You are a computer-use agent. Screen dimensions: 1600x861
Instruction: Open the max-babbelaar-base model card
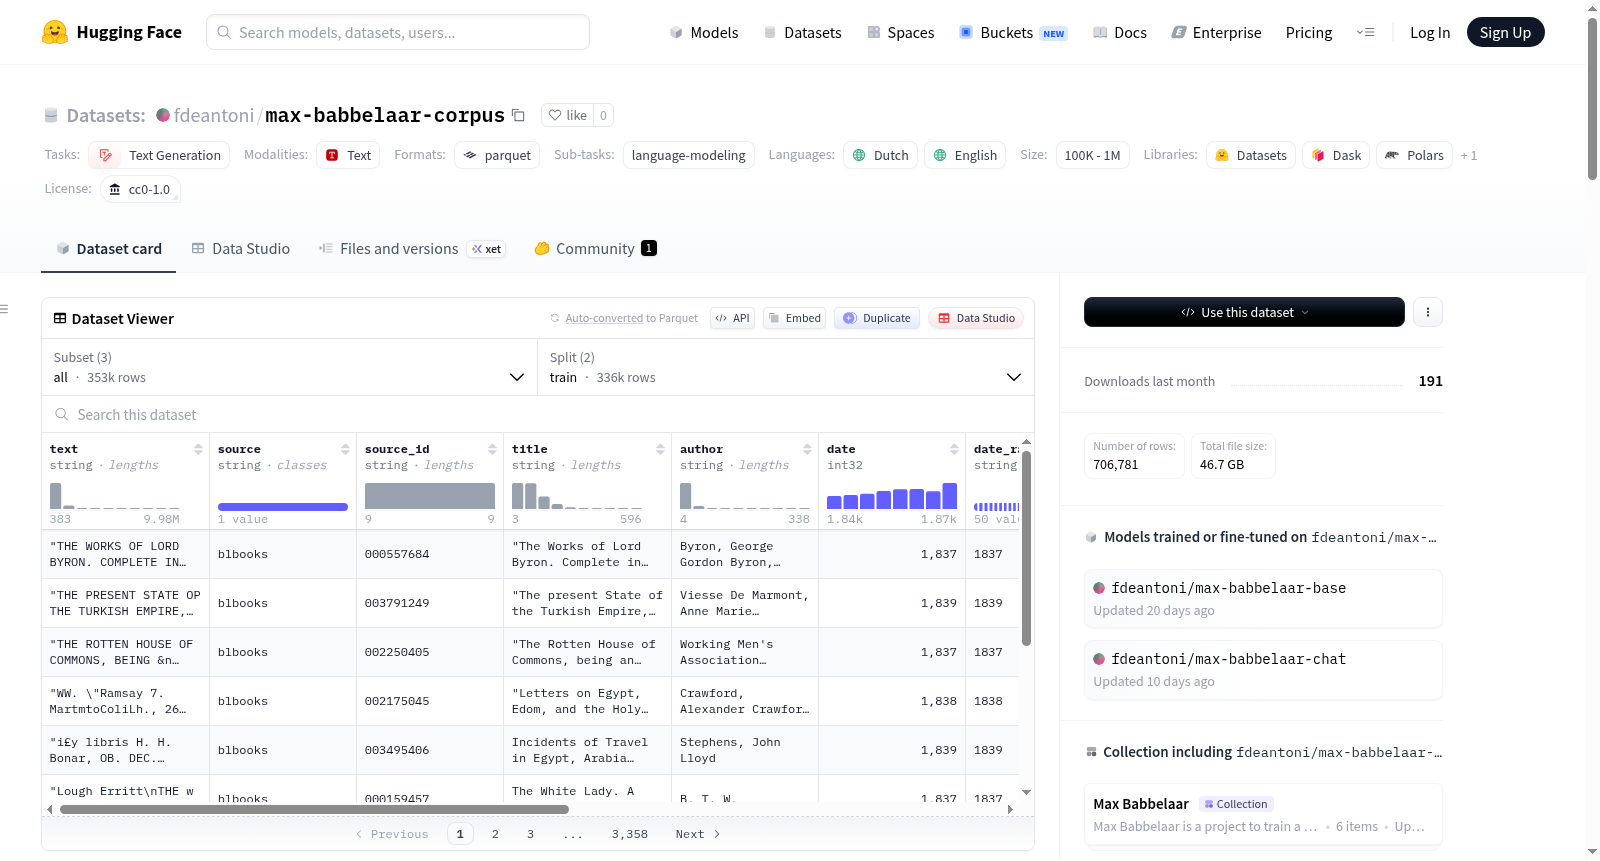1263,599
